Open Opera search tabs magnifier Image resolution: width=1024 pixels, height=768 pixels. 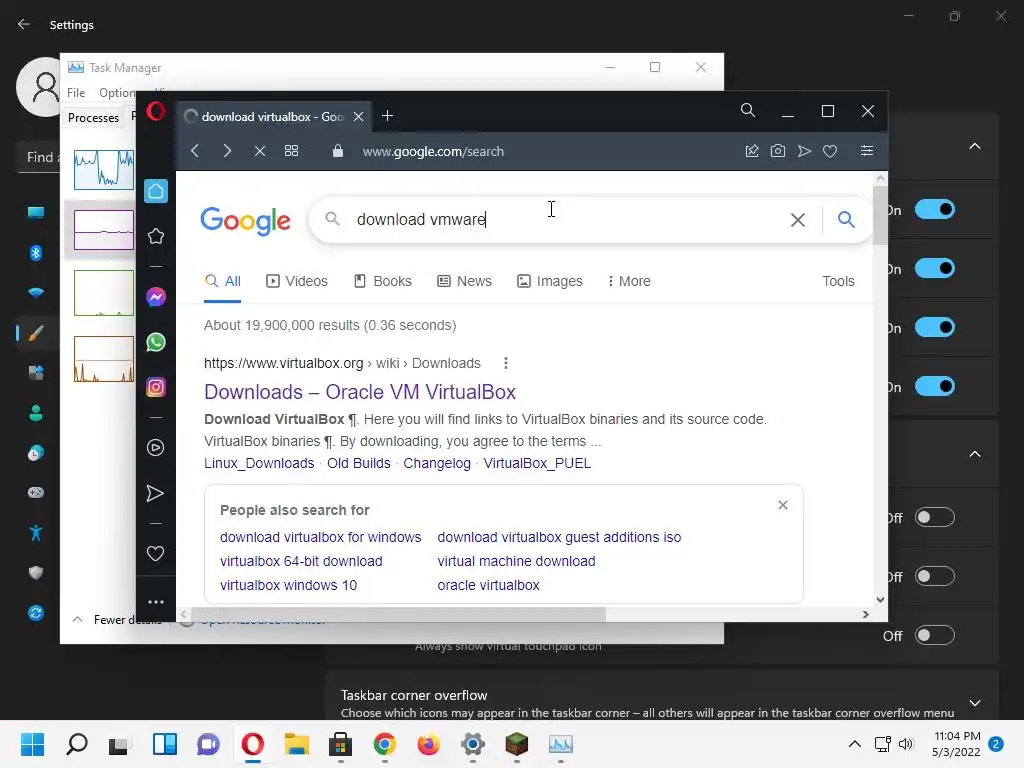pos(748,110)
